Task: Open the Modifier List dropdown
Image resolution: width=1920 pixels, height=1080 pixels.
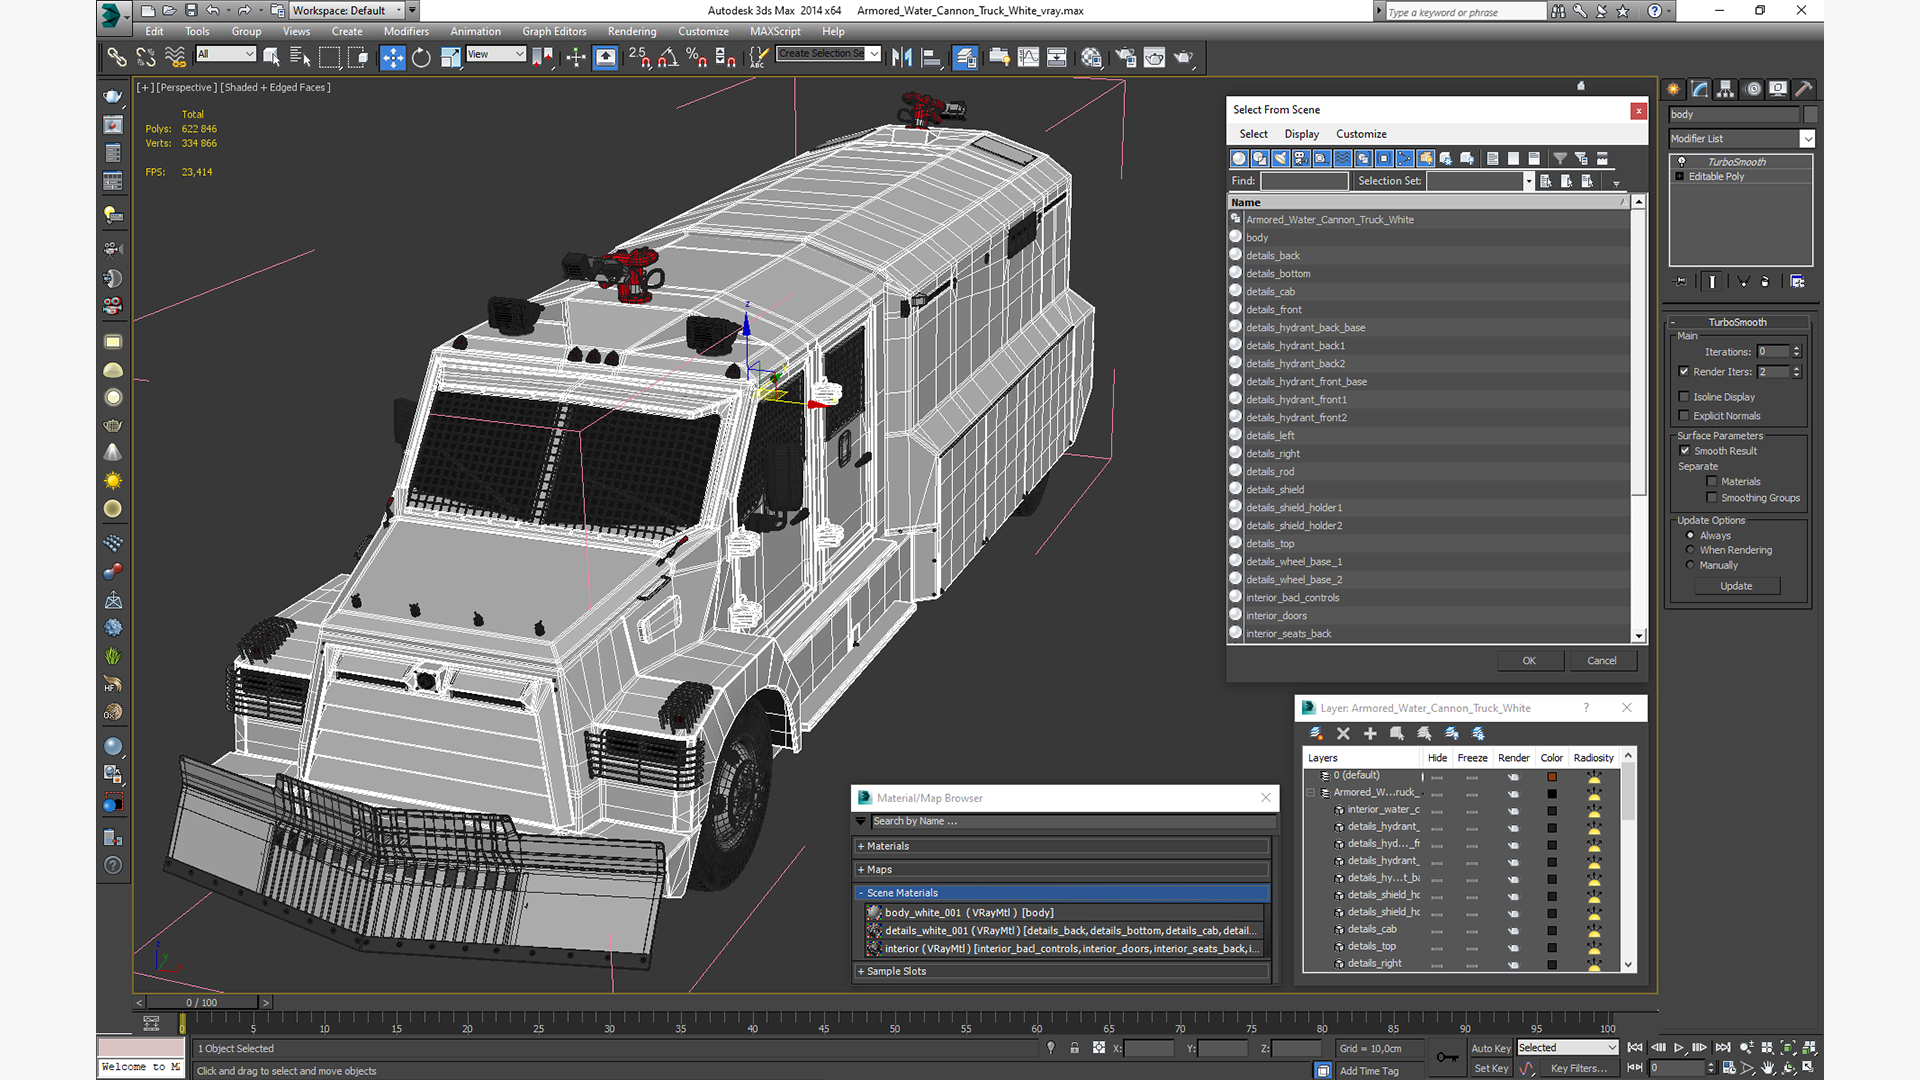Action: click(1807, 139)
